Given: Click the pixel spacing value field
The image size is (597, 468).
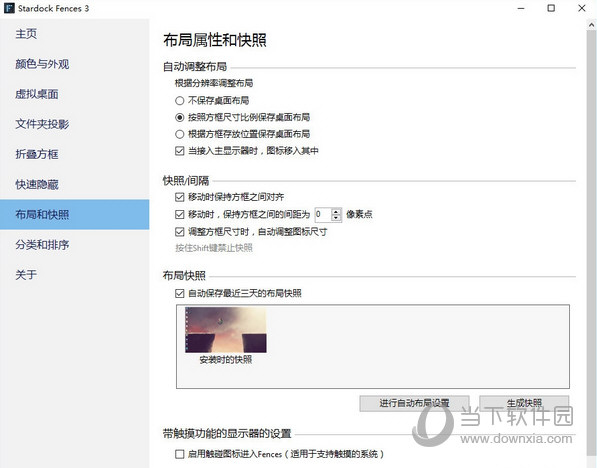Looking at the screenshot, I should tap(322, 214).
